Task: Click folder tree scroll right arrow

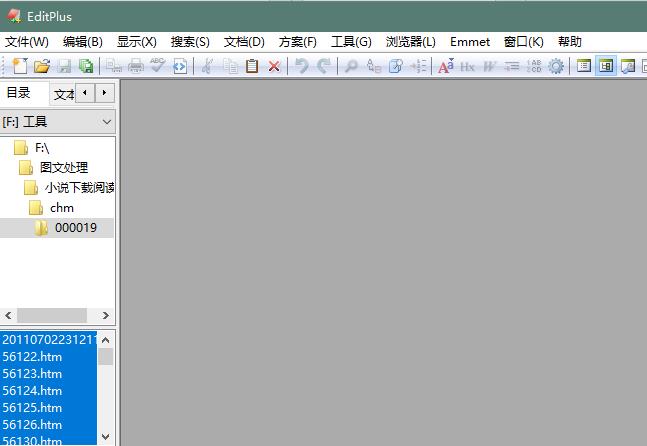Action: pyautogui.click(x=106, y=316)
